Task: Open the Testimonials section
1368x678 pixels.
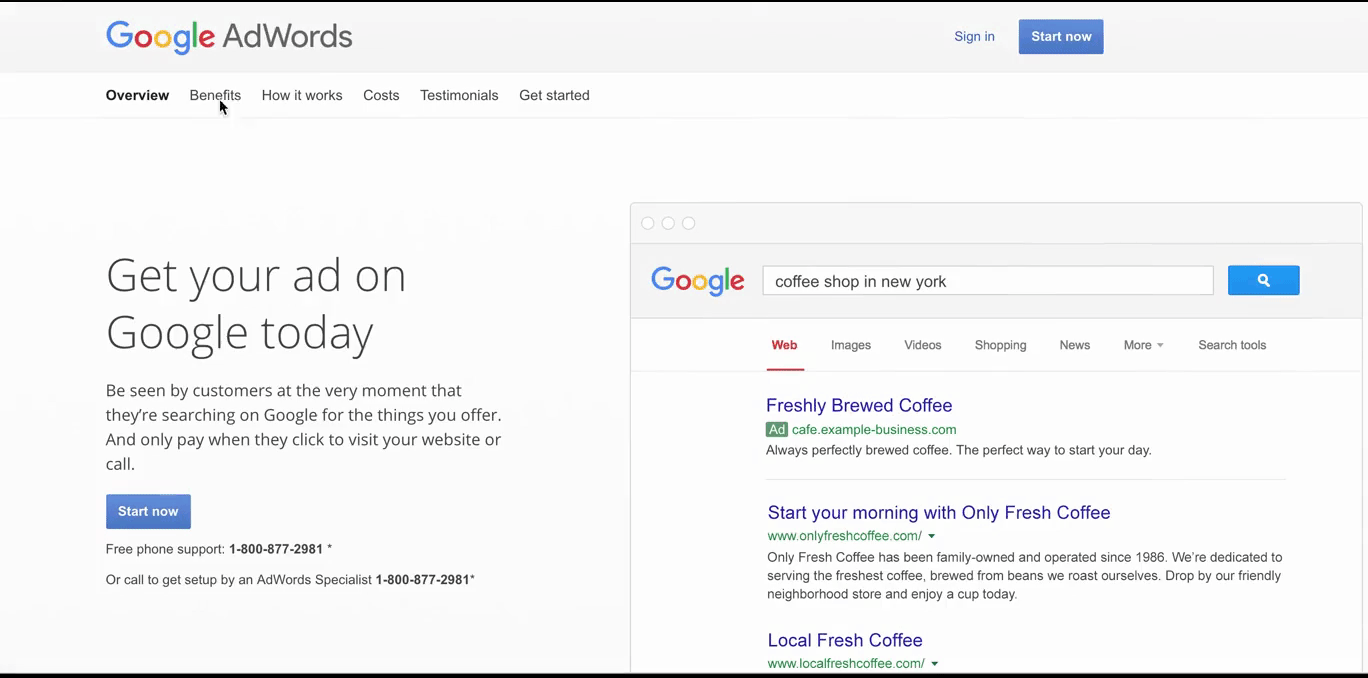Action: (x=459, y=95)
